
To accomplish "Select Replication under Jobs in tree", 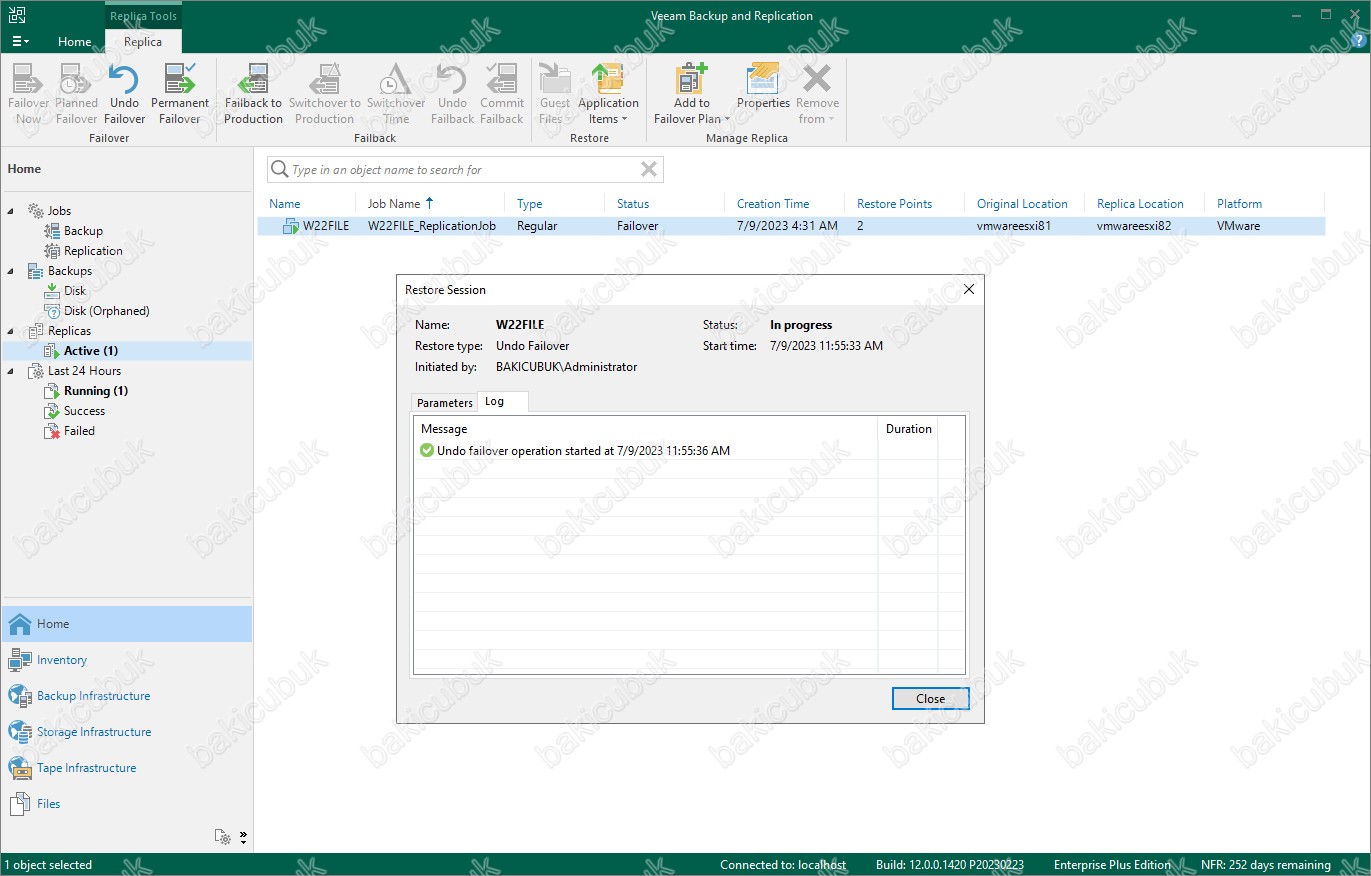I will [x=93, y=251].
